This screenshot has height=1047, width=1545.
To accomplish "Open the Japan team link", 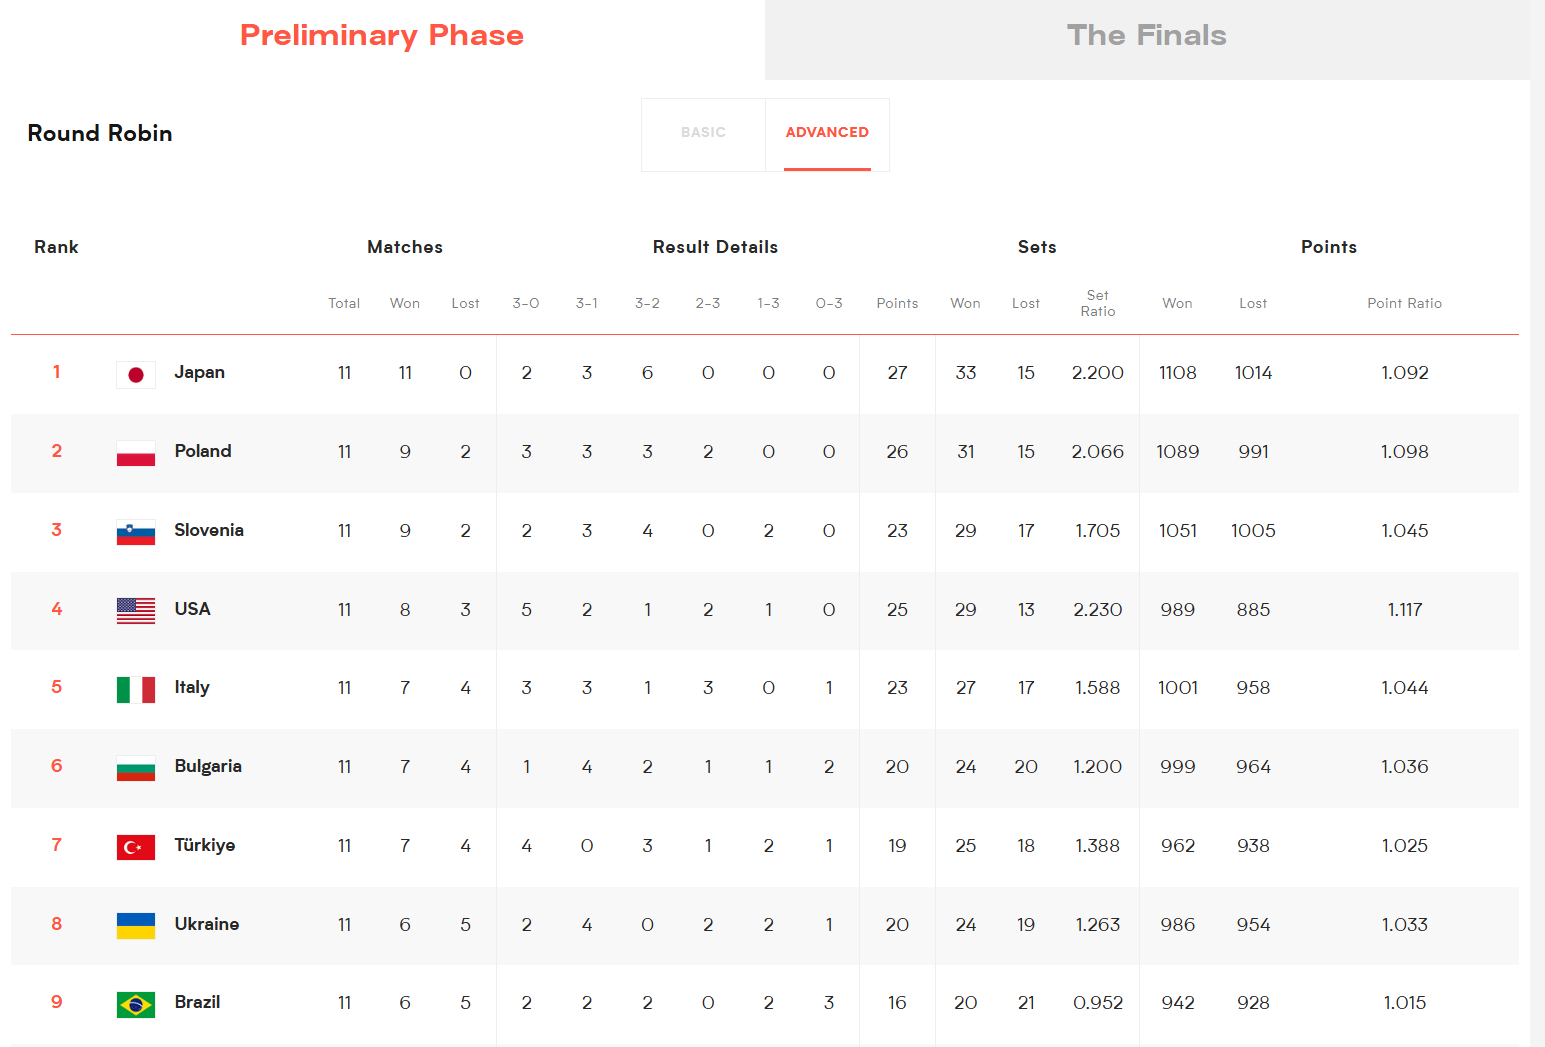I will coord(199,373).
